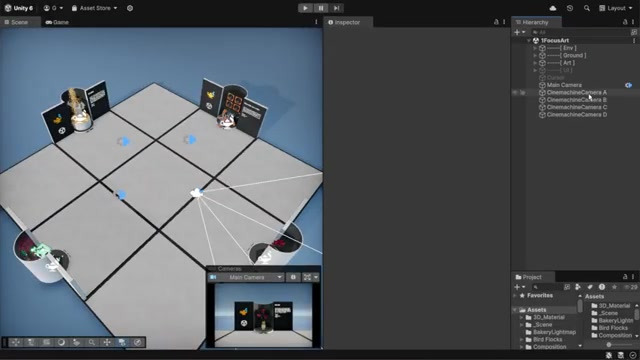Open the Hierarchy create (+) dropdown

click(520, 32)
